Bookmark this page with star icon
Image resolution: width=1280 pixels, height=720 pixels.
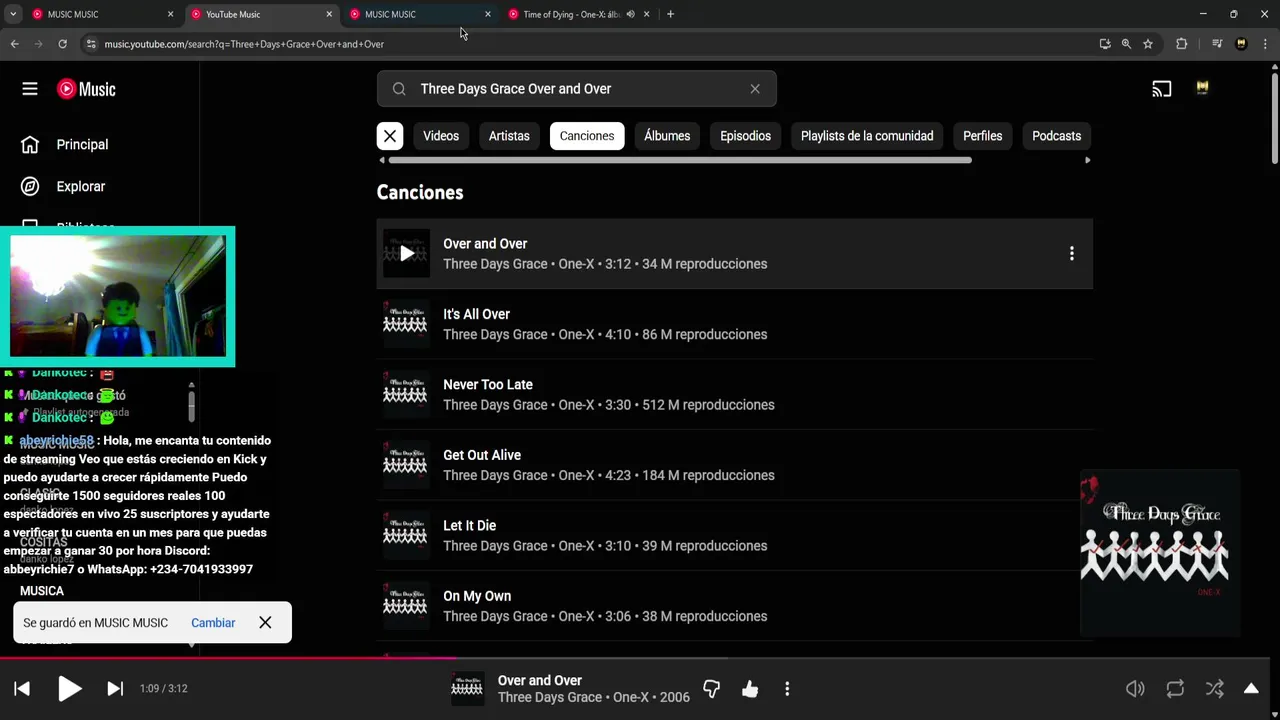tap(1148, 44)
